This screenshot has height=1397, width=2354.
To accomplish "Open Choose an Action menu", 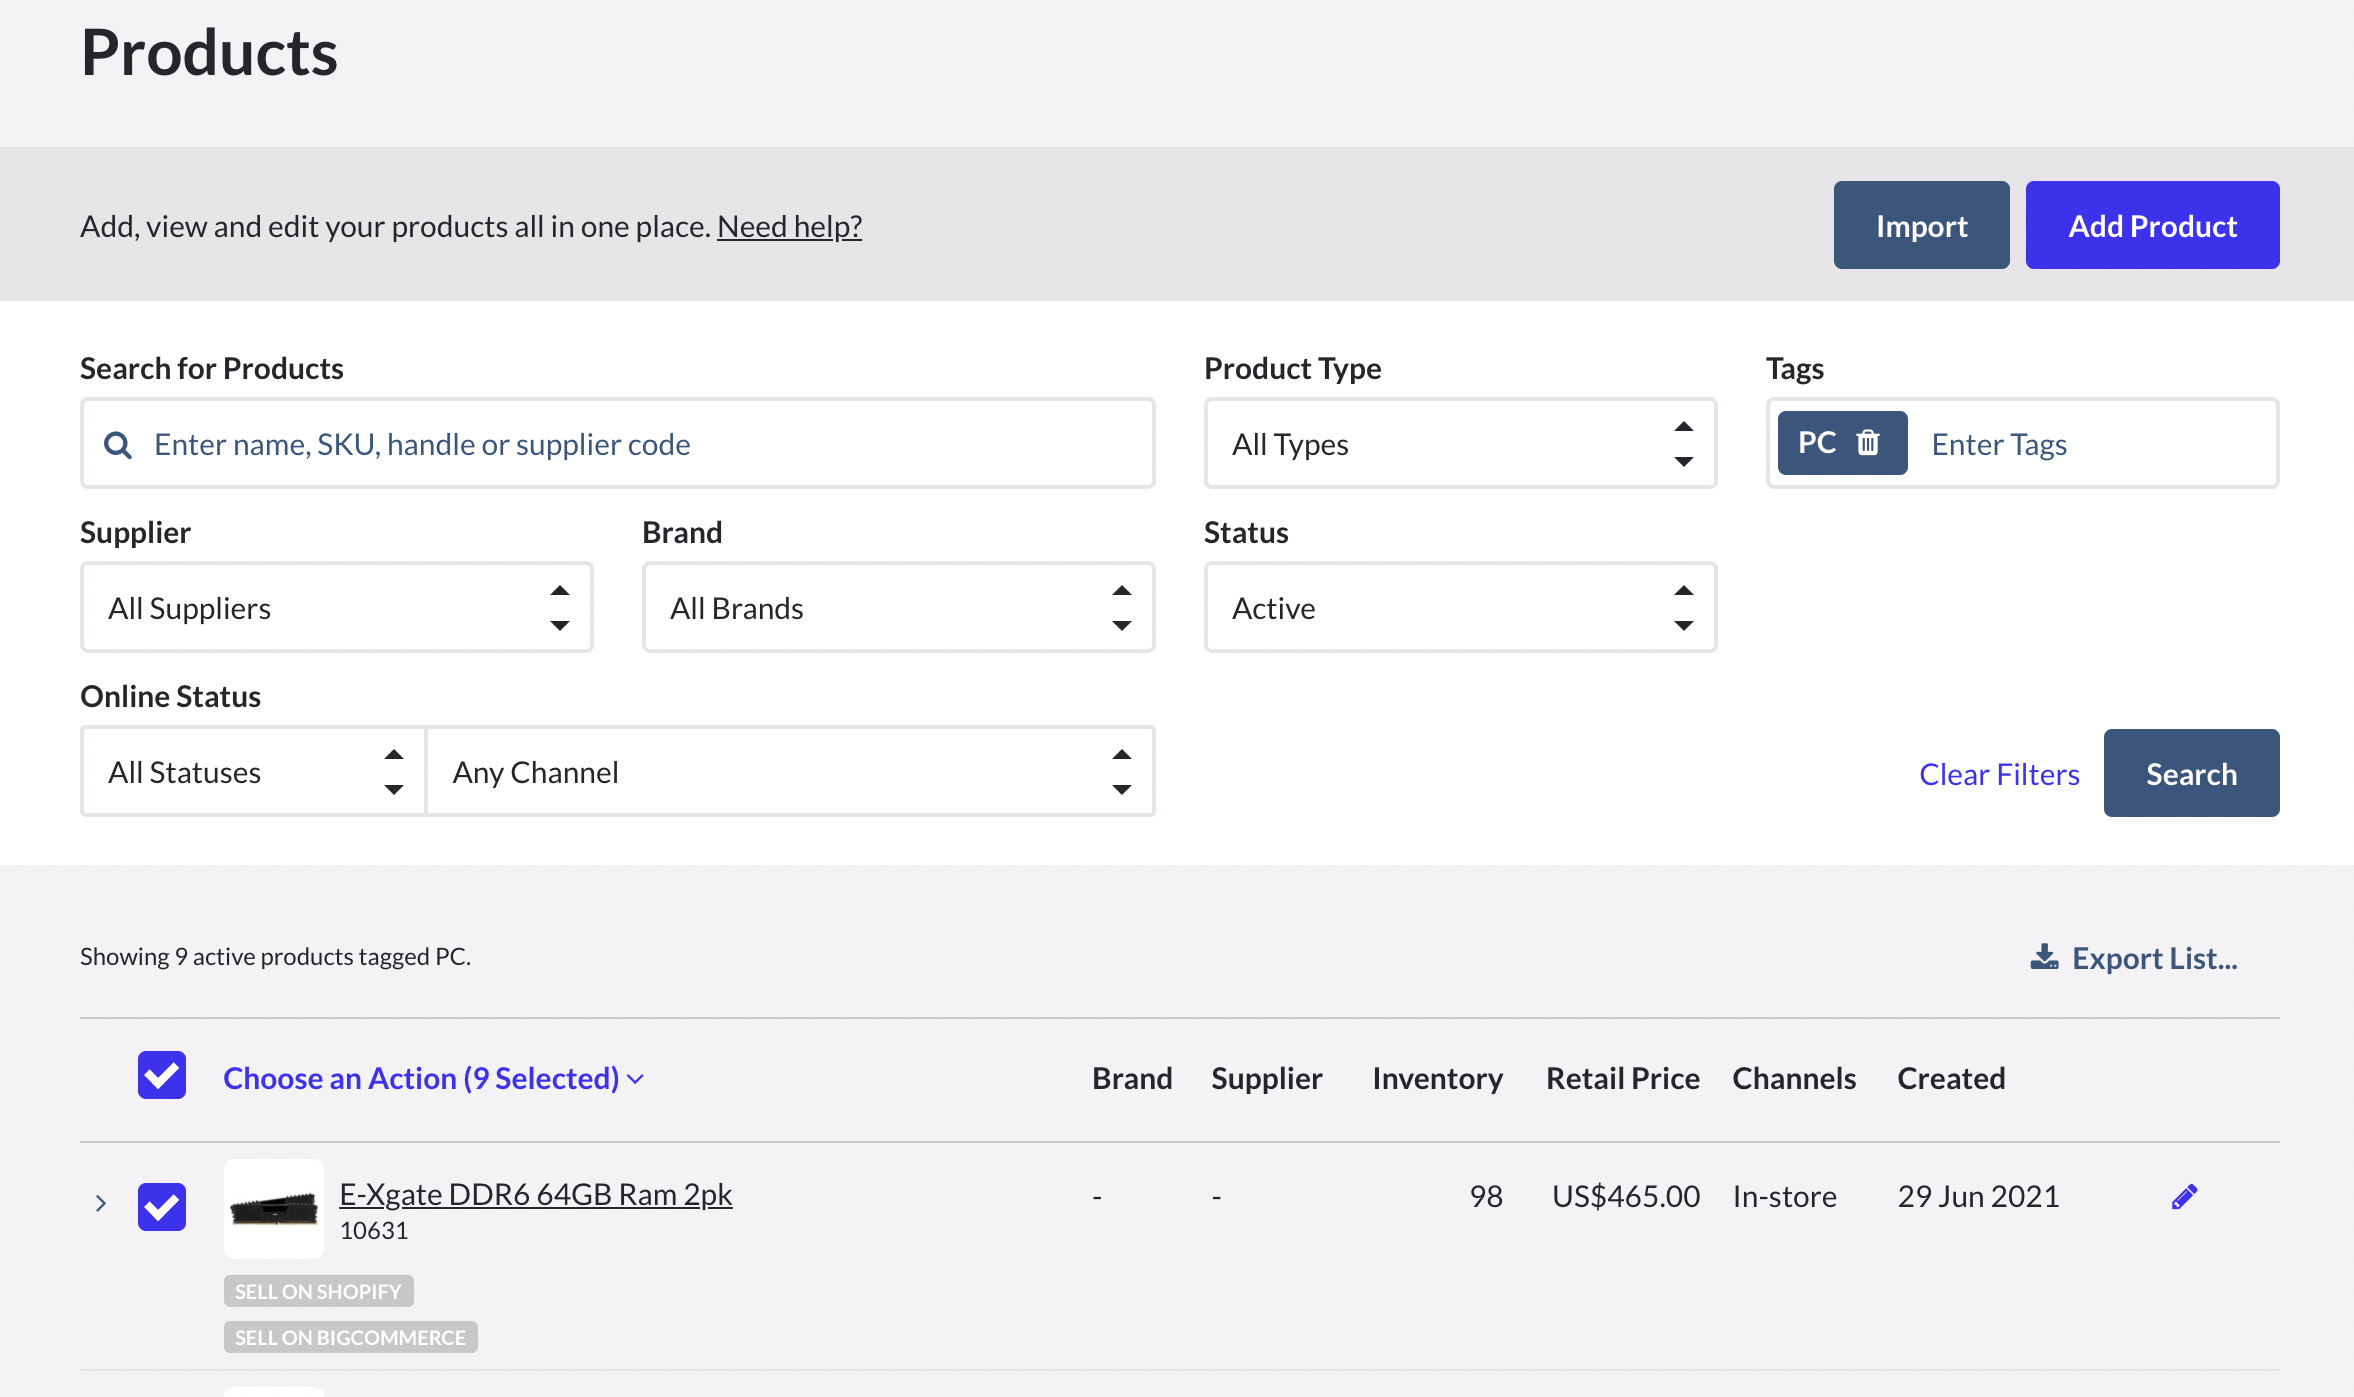I will pyautogui.click(x=433, y=1078).
